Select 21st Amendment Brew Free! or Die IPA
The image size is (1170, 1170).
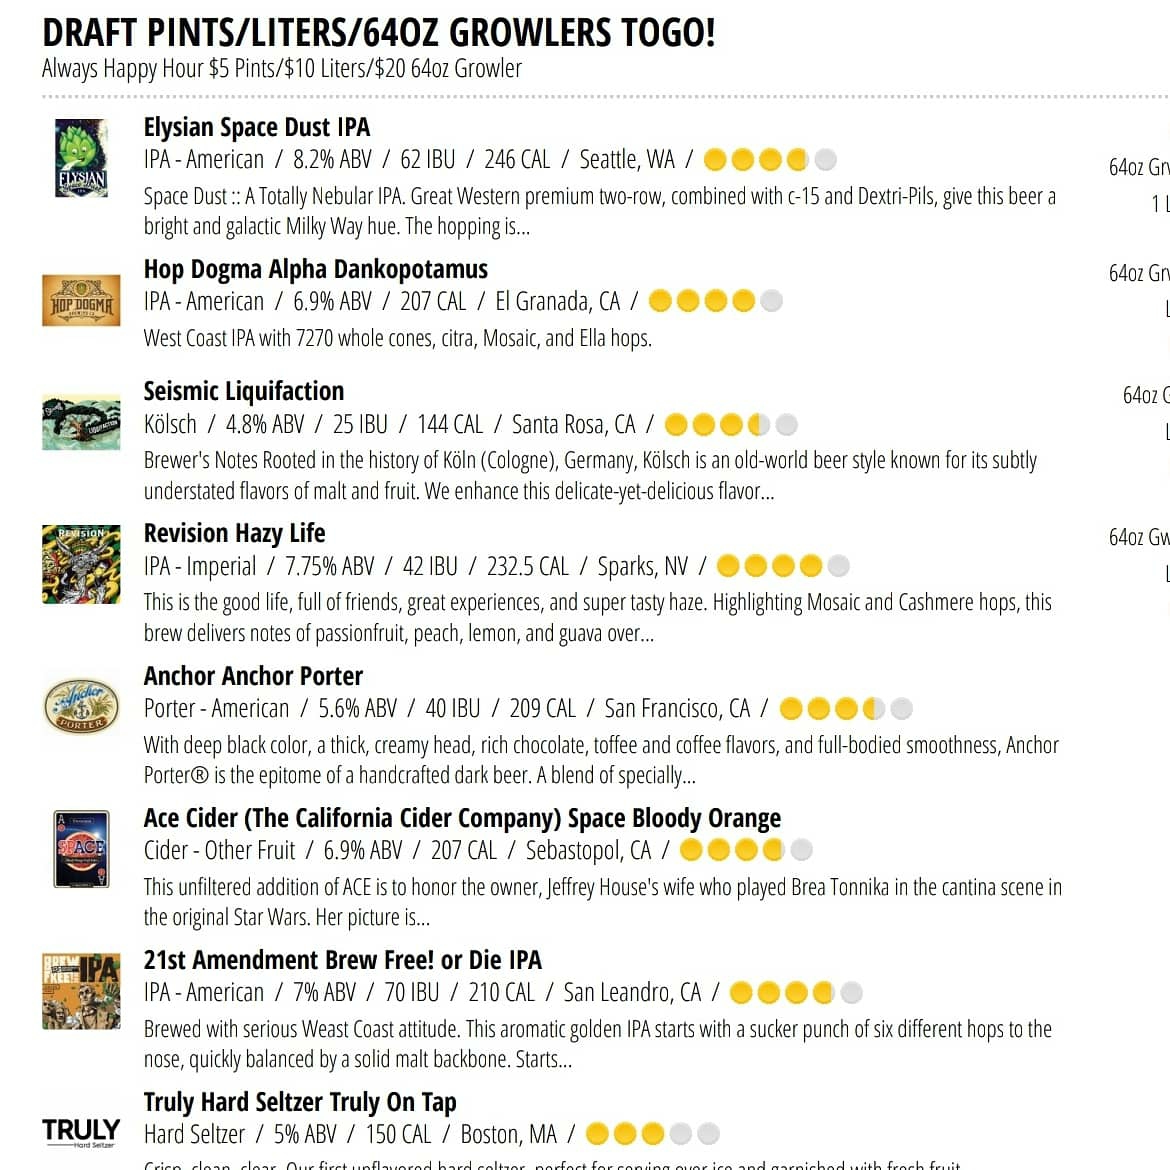pyautogui.click(x=342, y=960)
